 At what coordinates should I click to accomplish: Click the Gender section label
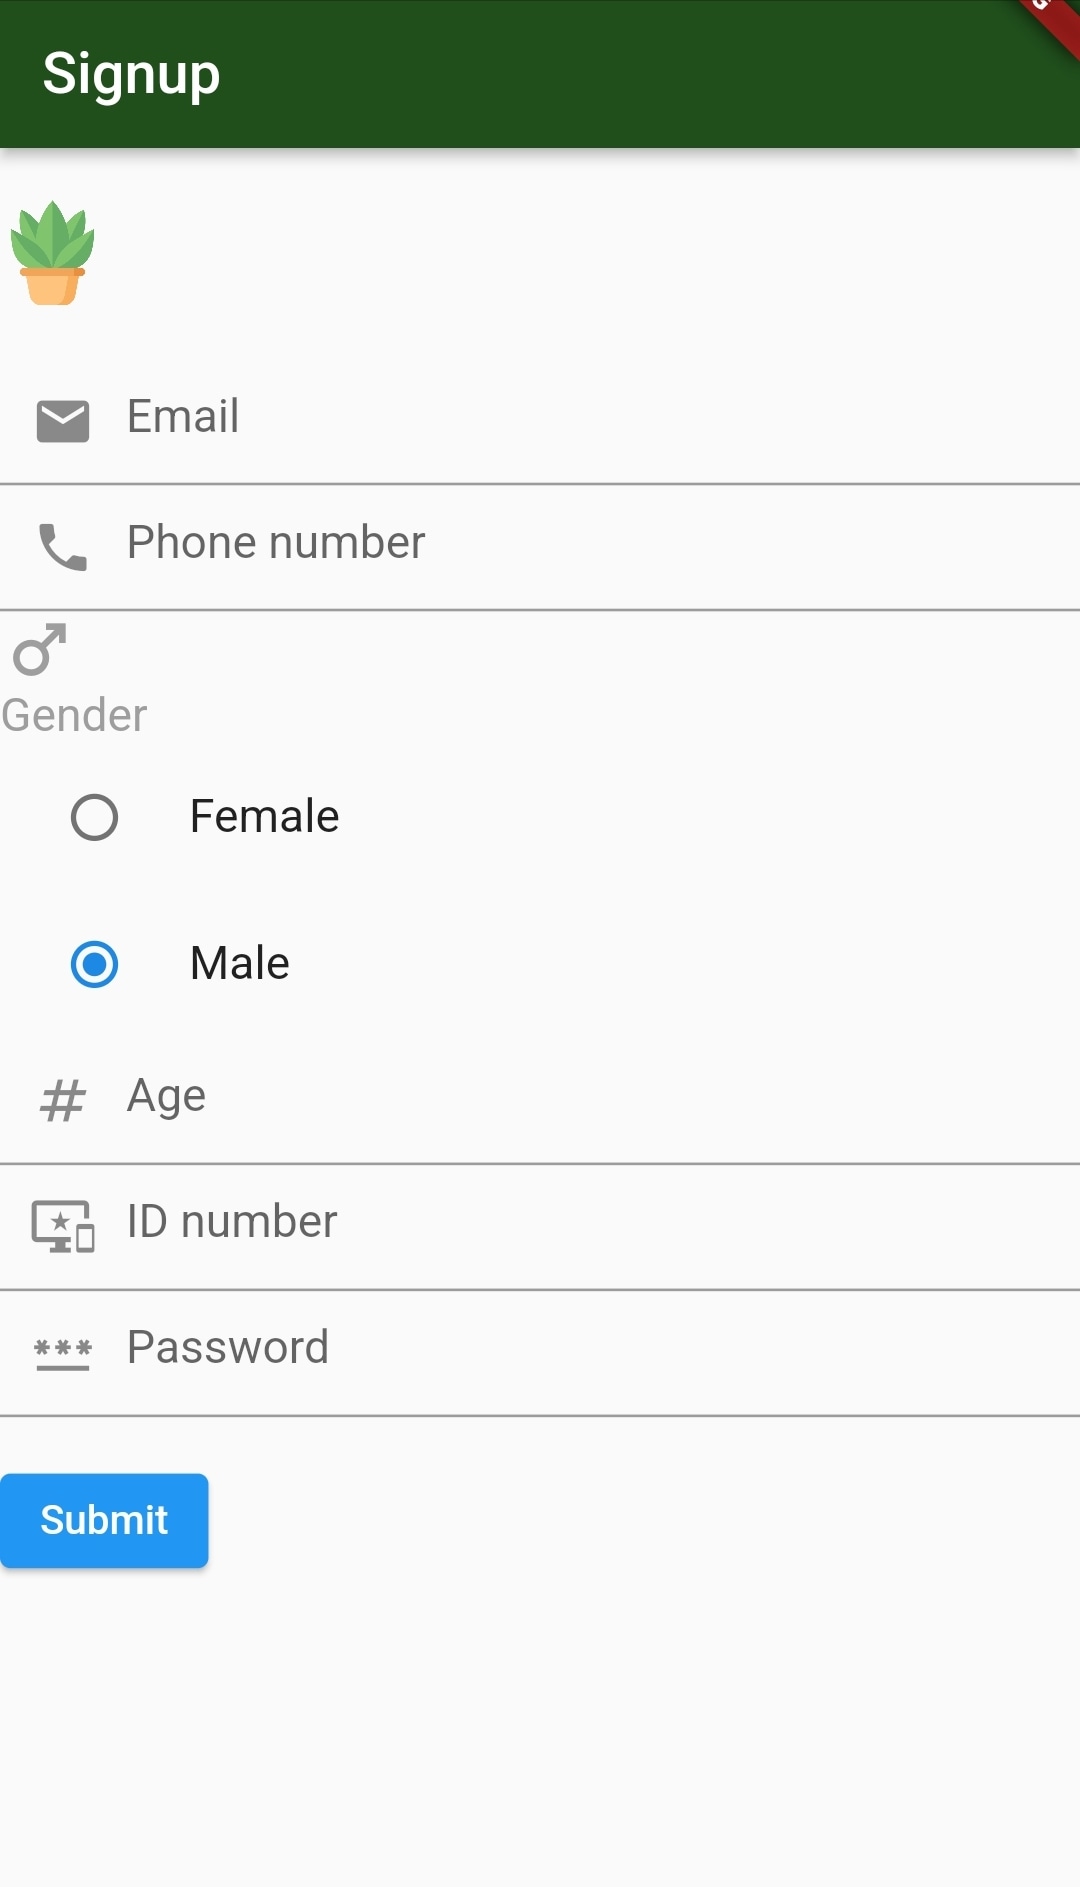tap(73, 714)
